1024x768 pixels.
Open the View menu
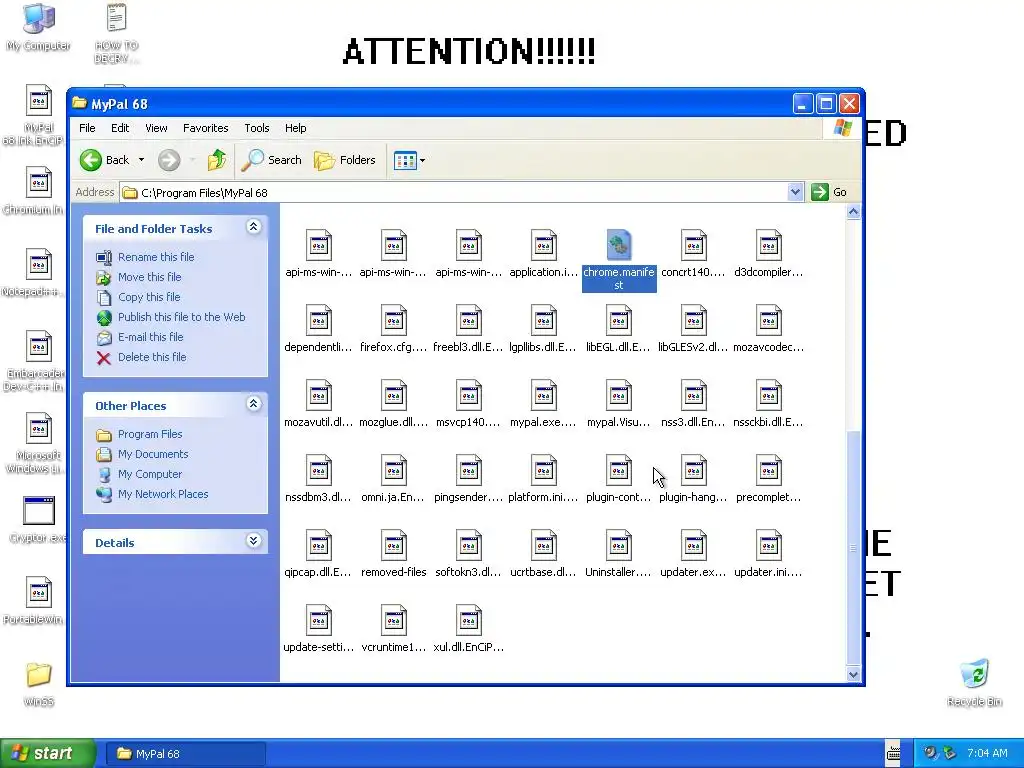point(156,128)
